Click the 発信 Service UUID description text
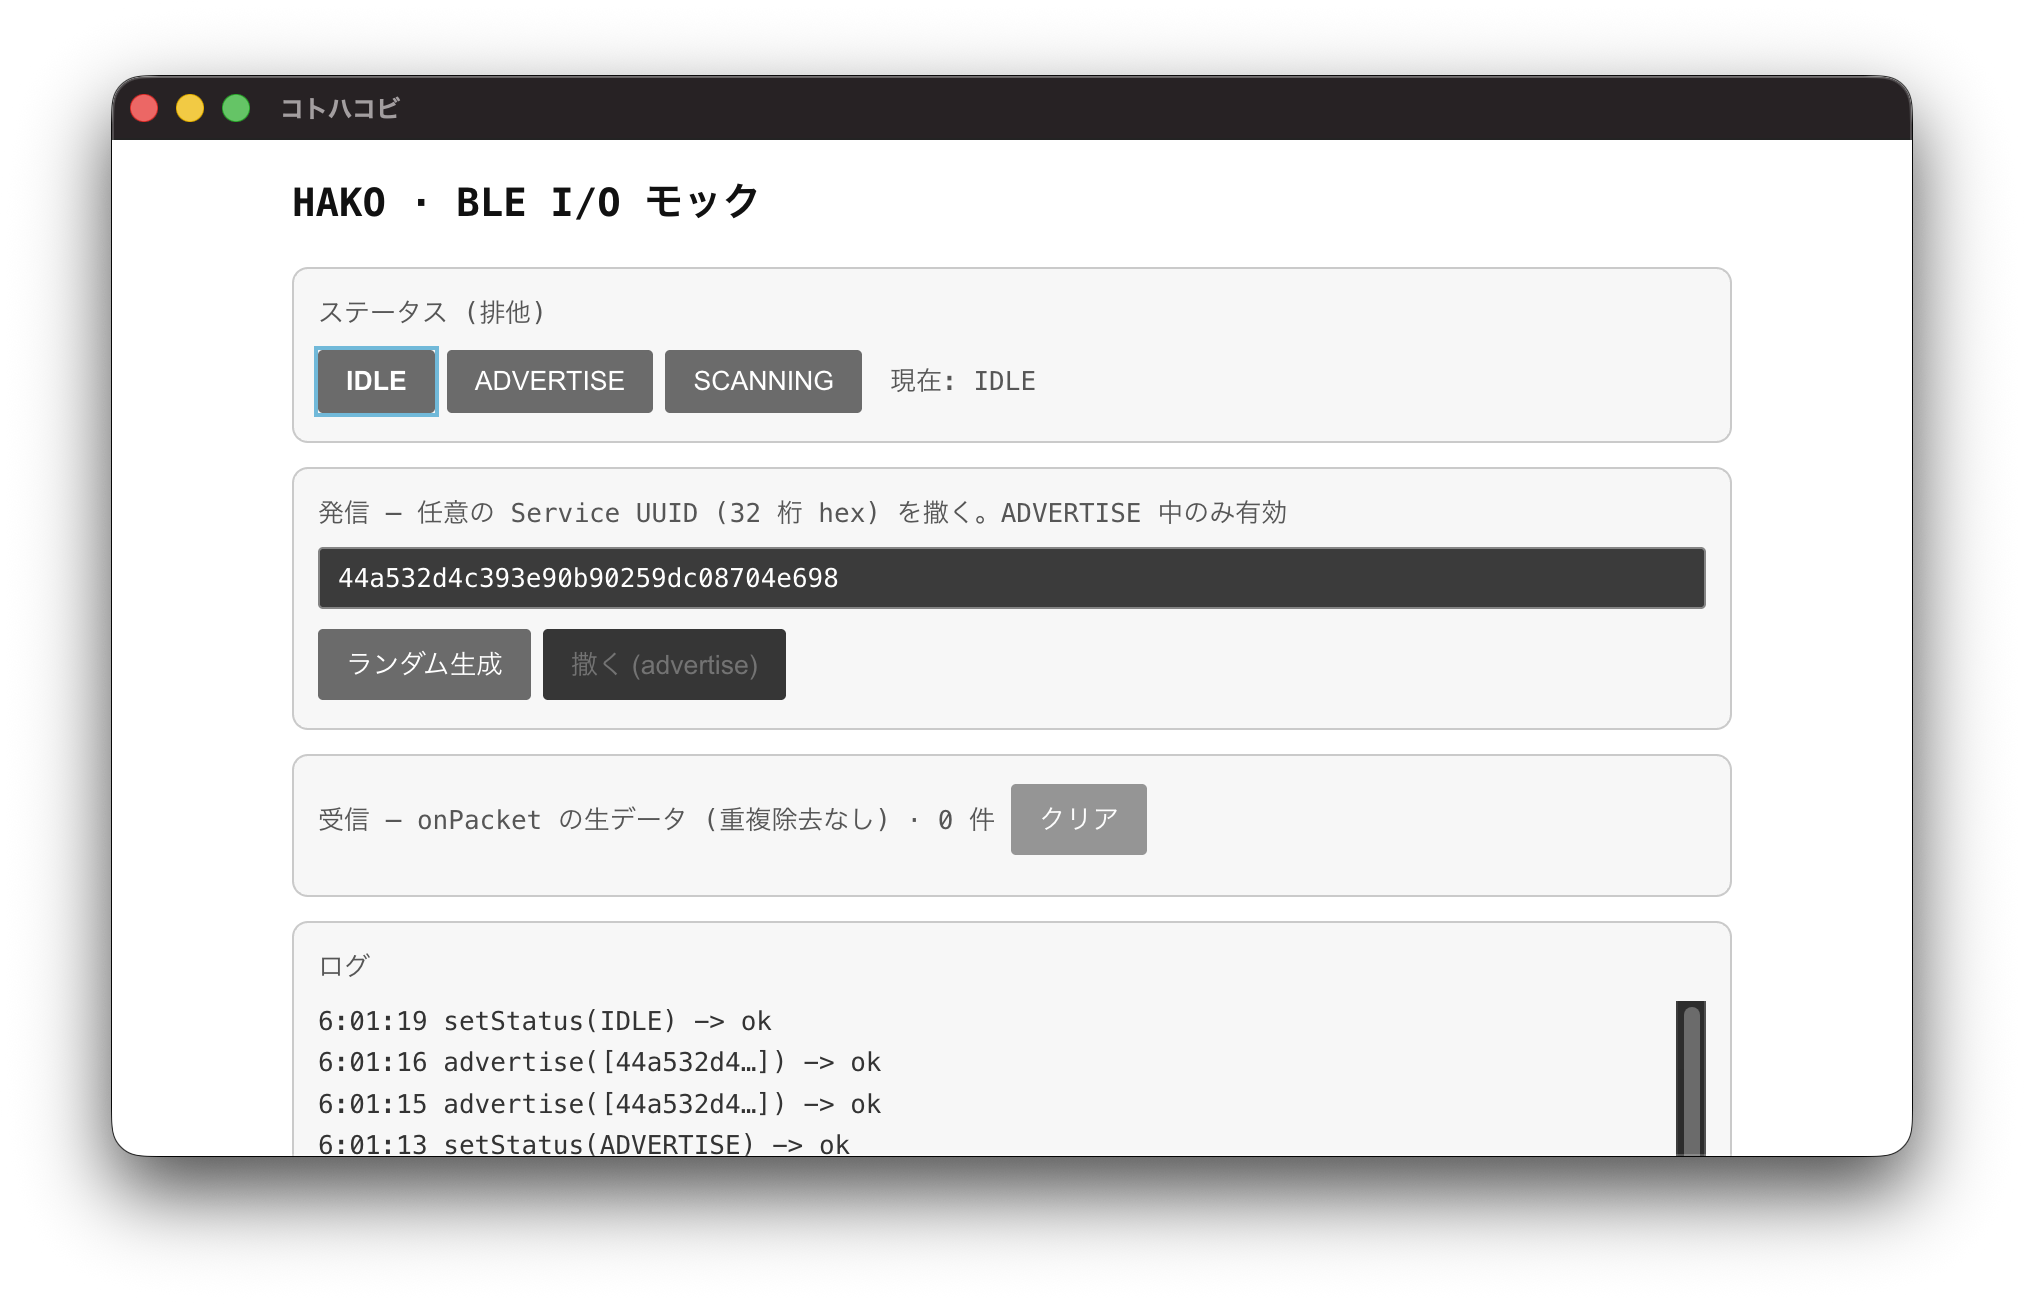Screen dimensions: 2024x1304 (x=802, y=513)
